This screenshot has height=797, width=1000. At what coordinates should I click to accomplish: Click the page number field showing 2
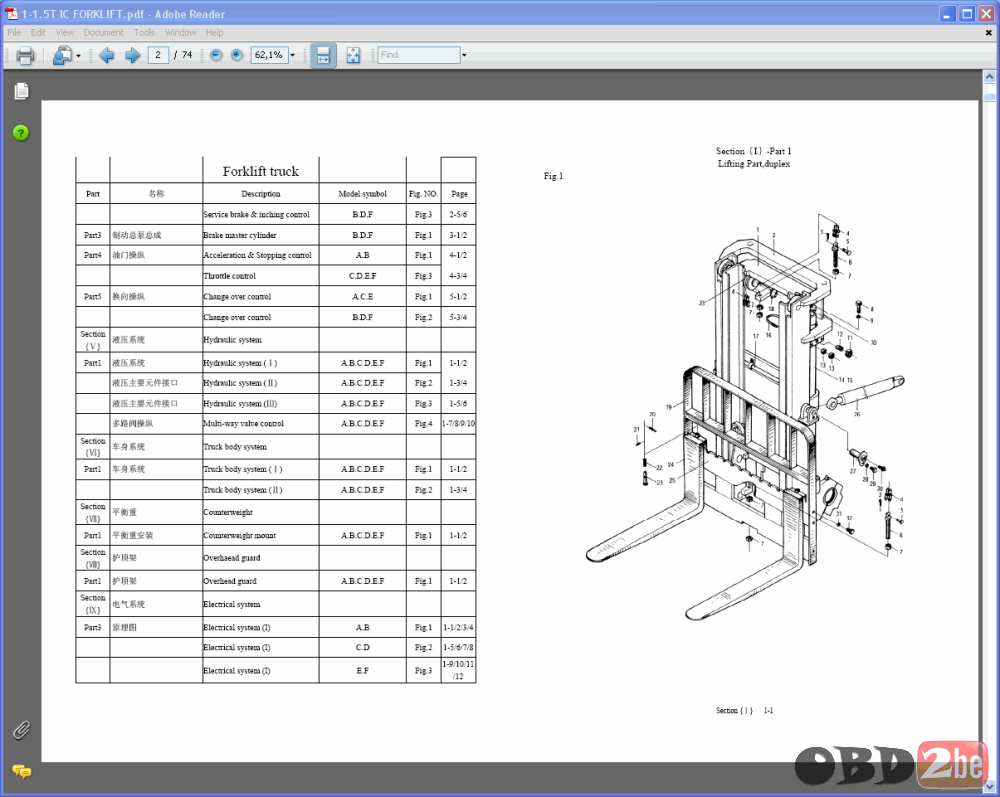tap(158, 55)
